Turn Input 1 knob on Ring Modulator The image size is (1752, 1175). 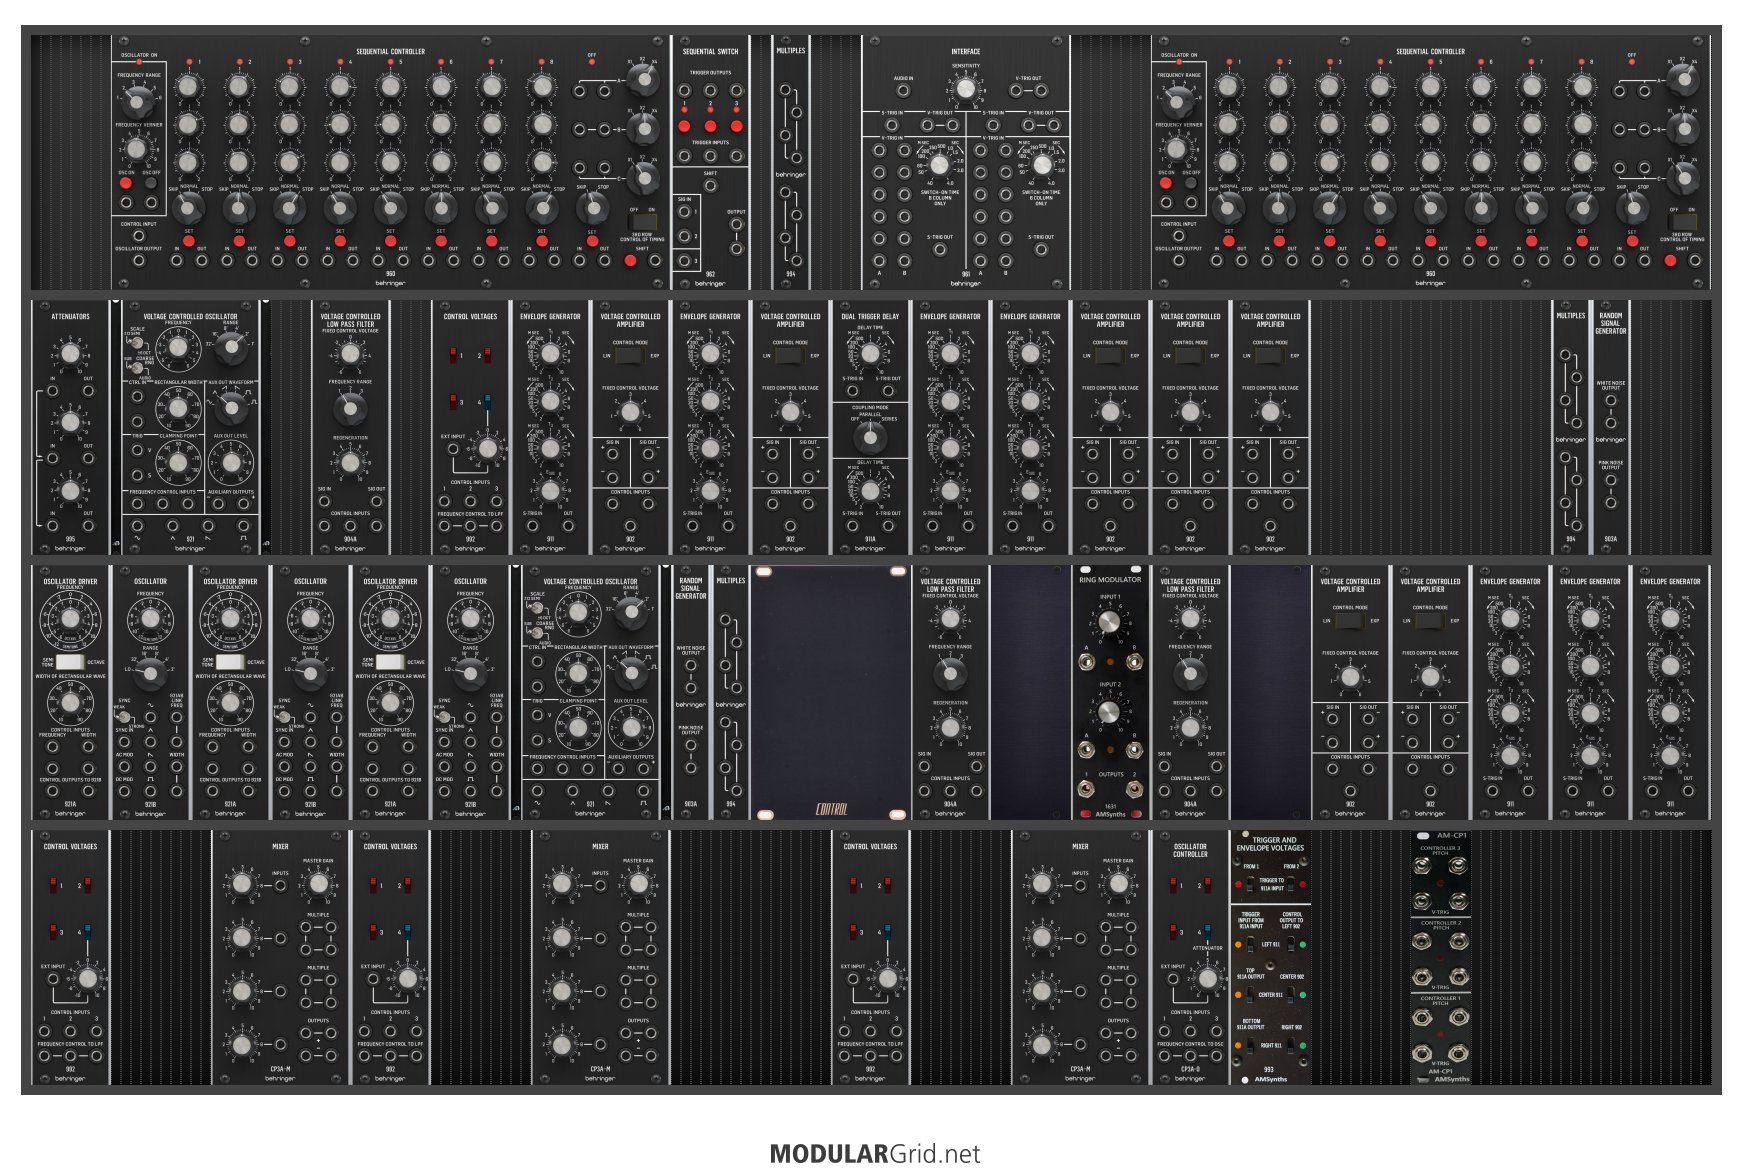click(1110, 623)
